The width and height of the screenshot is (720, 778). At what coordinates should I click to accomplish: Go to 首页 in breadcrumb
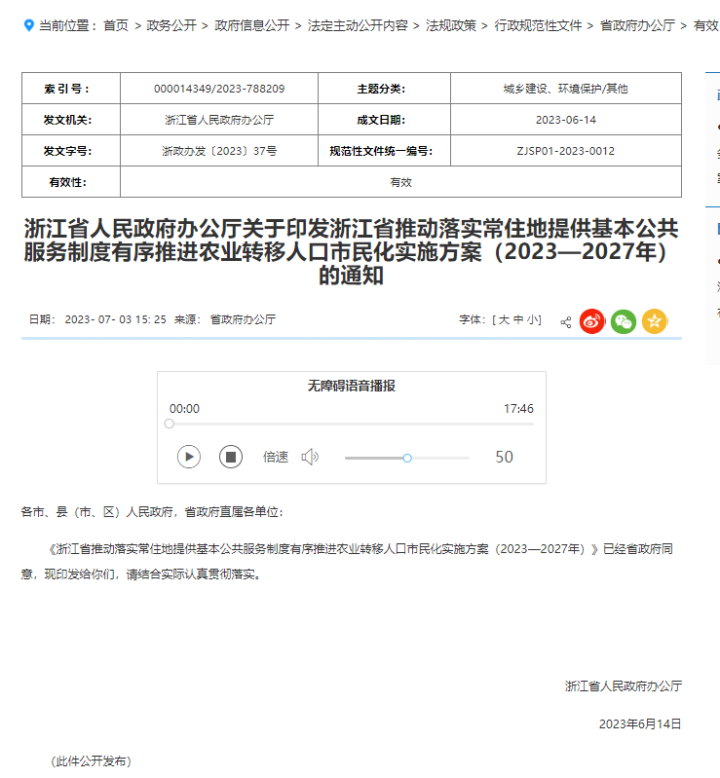pos(116,25)
